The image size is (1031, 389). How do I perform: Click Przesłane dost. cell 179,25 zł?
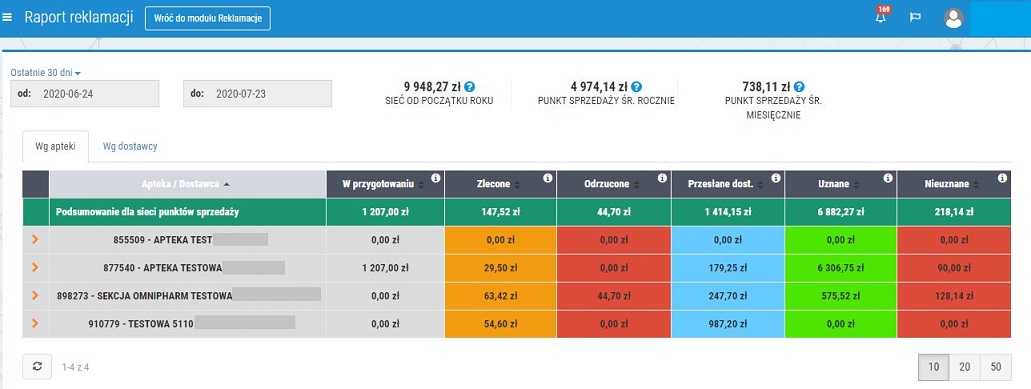(x=728, y=268)
